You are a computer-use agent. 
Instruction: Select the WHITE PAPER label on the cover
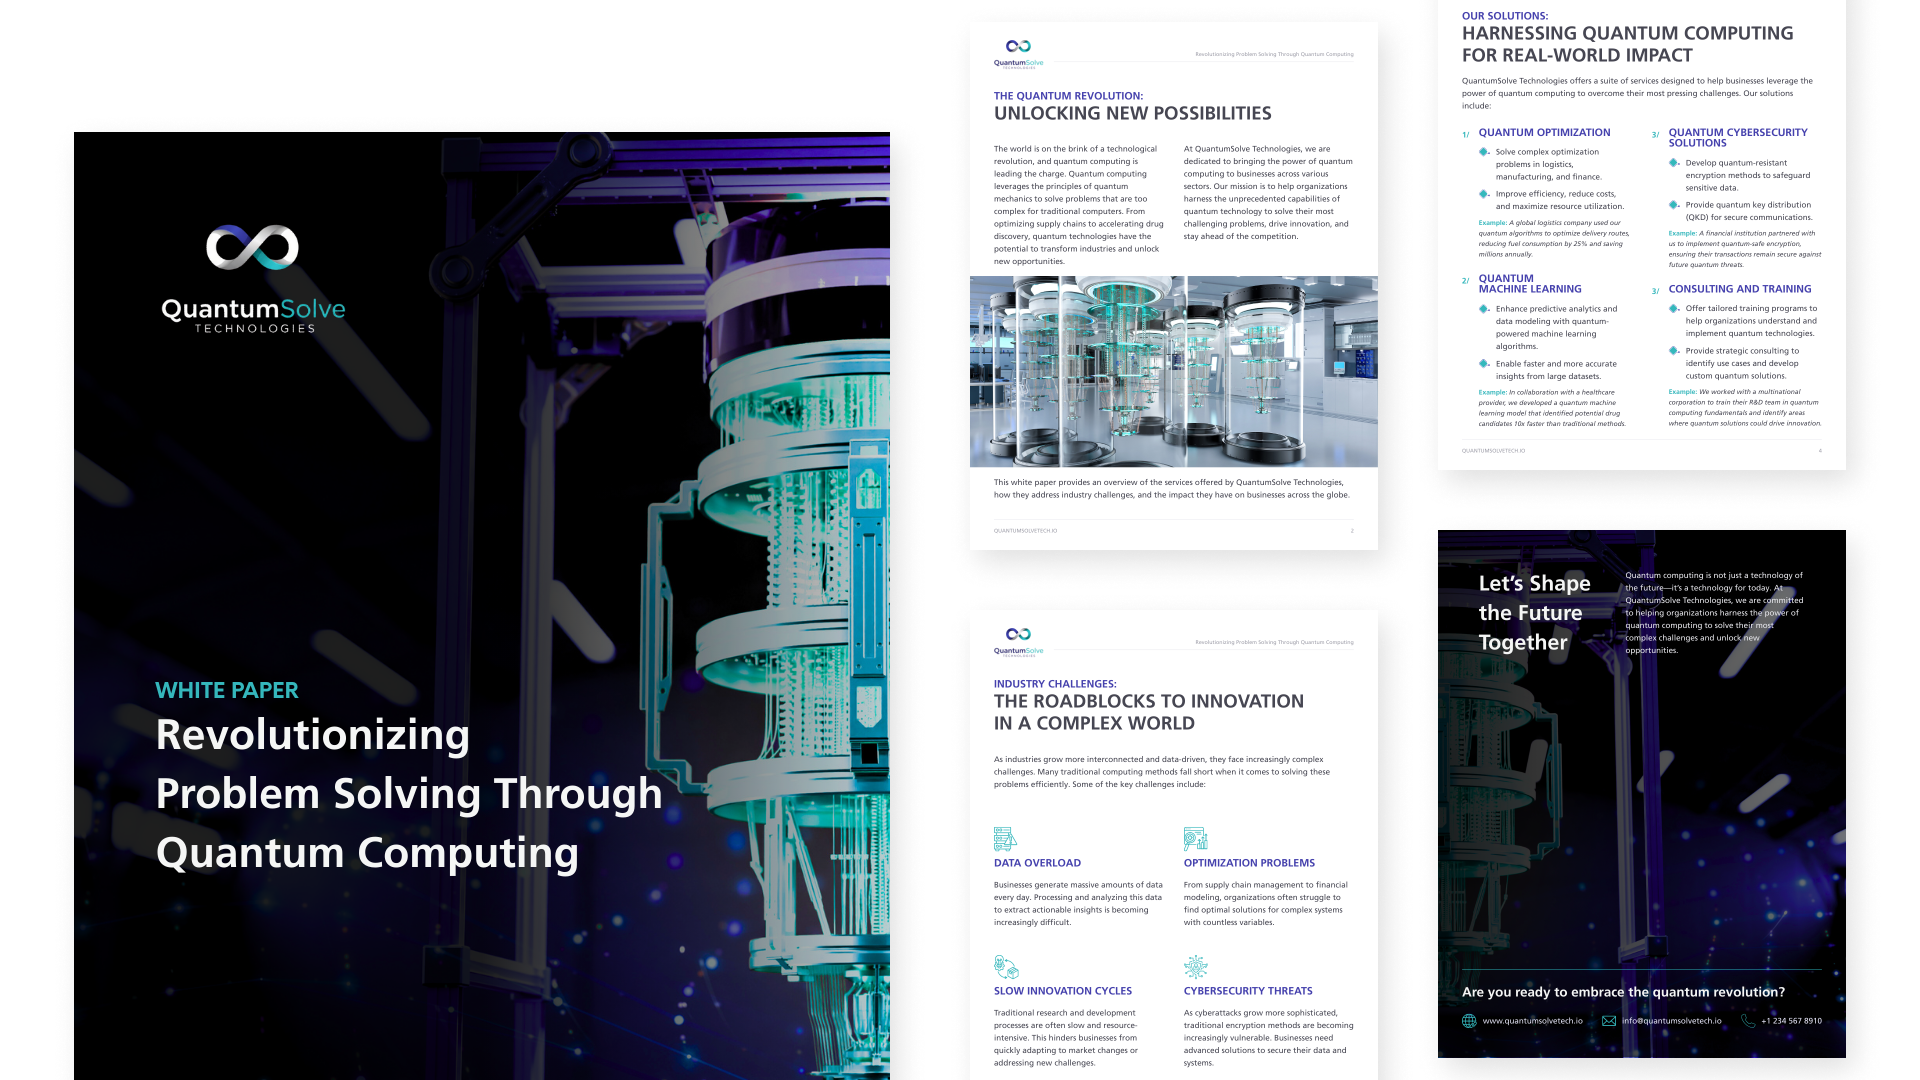[x=226, y=690]
